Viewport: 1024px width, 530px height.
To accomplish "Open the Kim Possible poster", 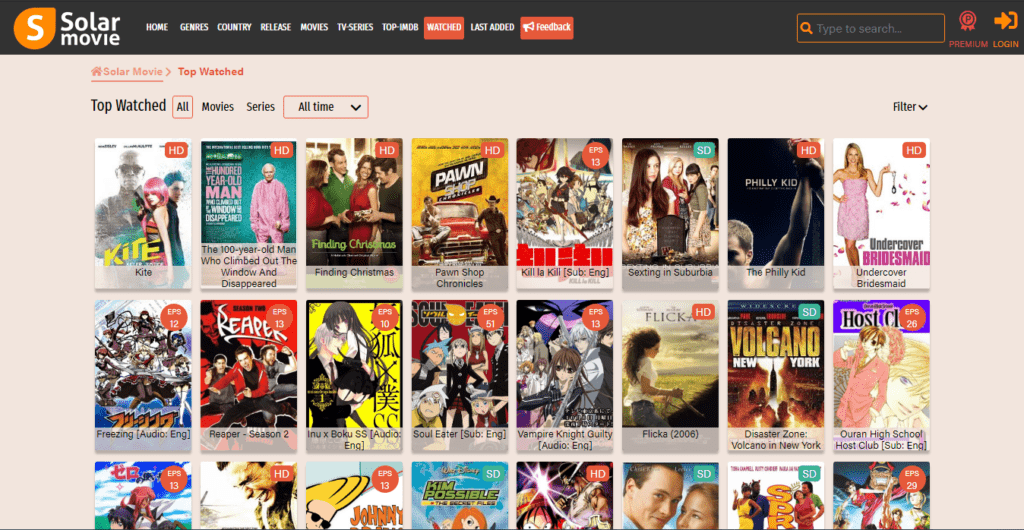I will [x=460, y=495].
